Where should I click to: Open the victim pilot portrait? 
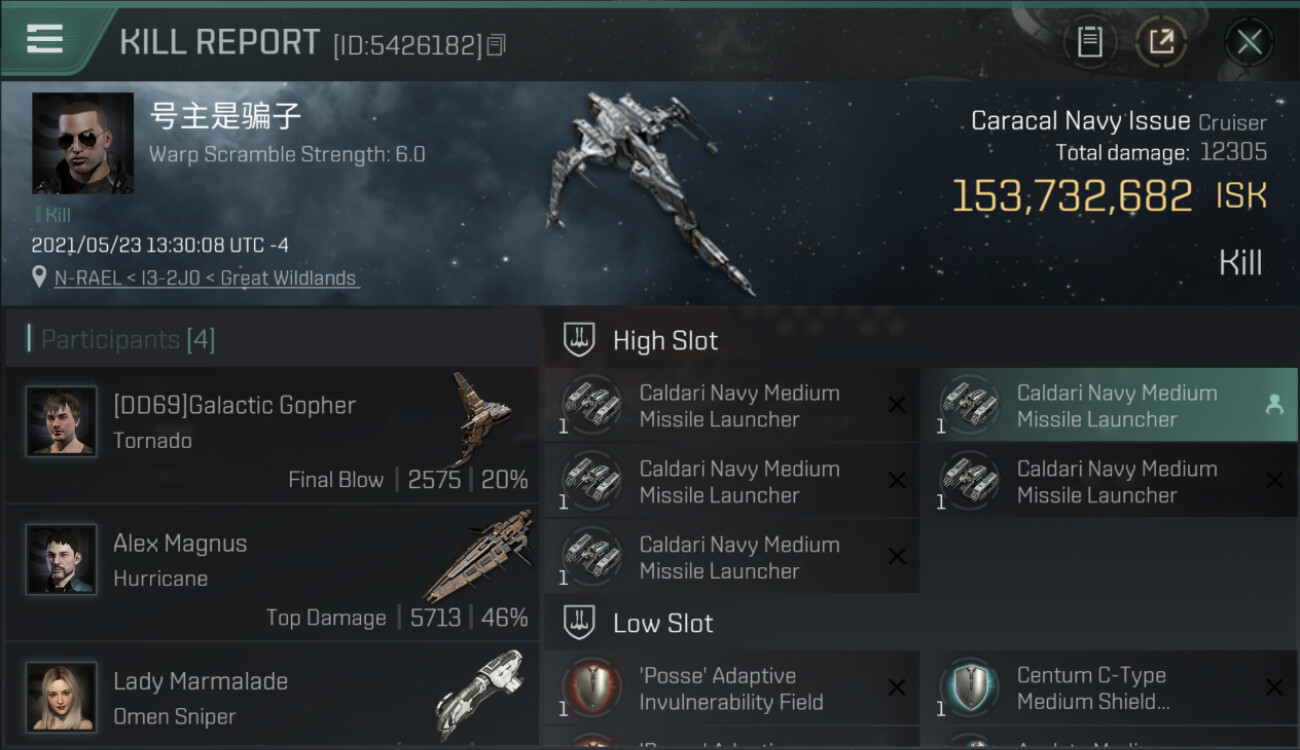[x=83, y=143]
